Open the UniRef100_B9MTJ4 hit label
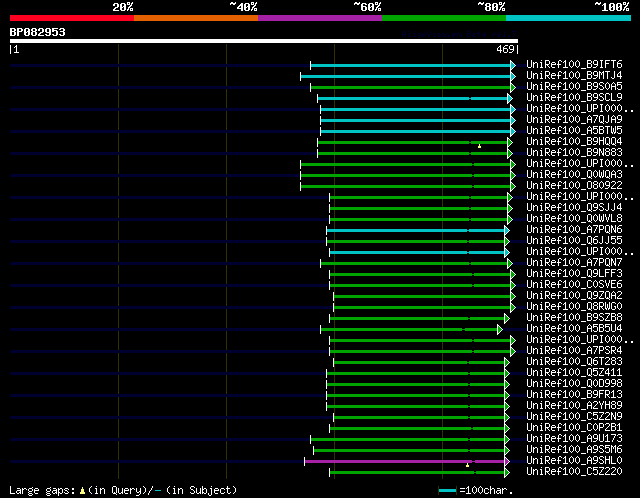640x498 pixels. click(574, 76)
